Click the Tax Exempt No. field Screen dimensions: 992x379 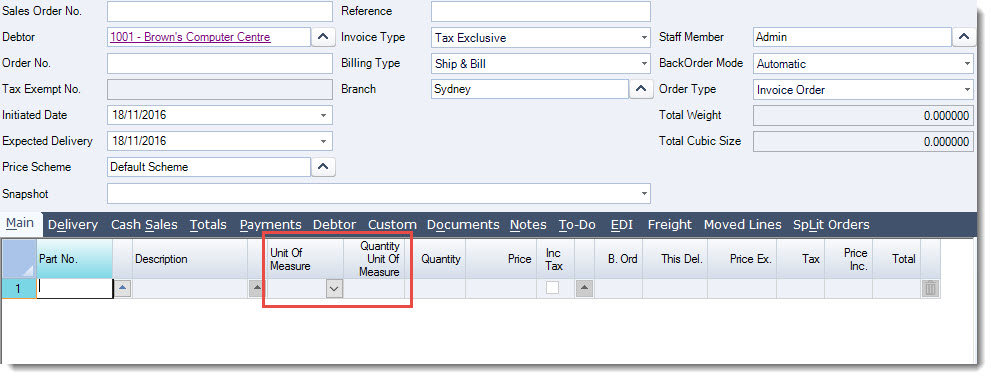[x=220, y=89]
